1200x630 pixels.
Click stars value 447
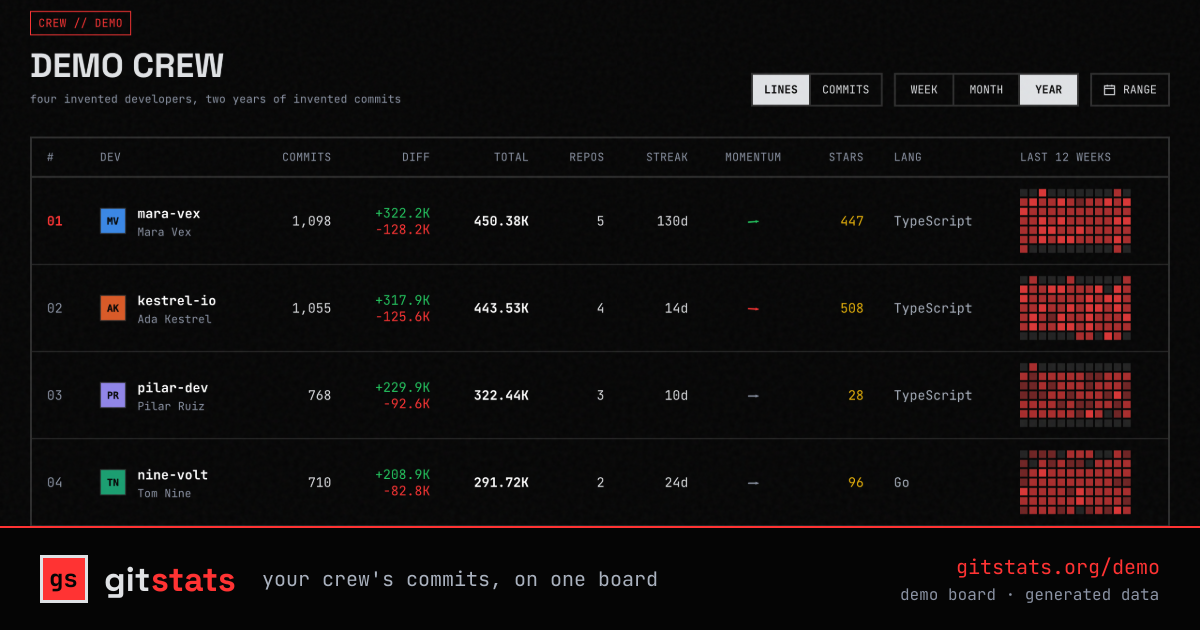click(852, 221)
